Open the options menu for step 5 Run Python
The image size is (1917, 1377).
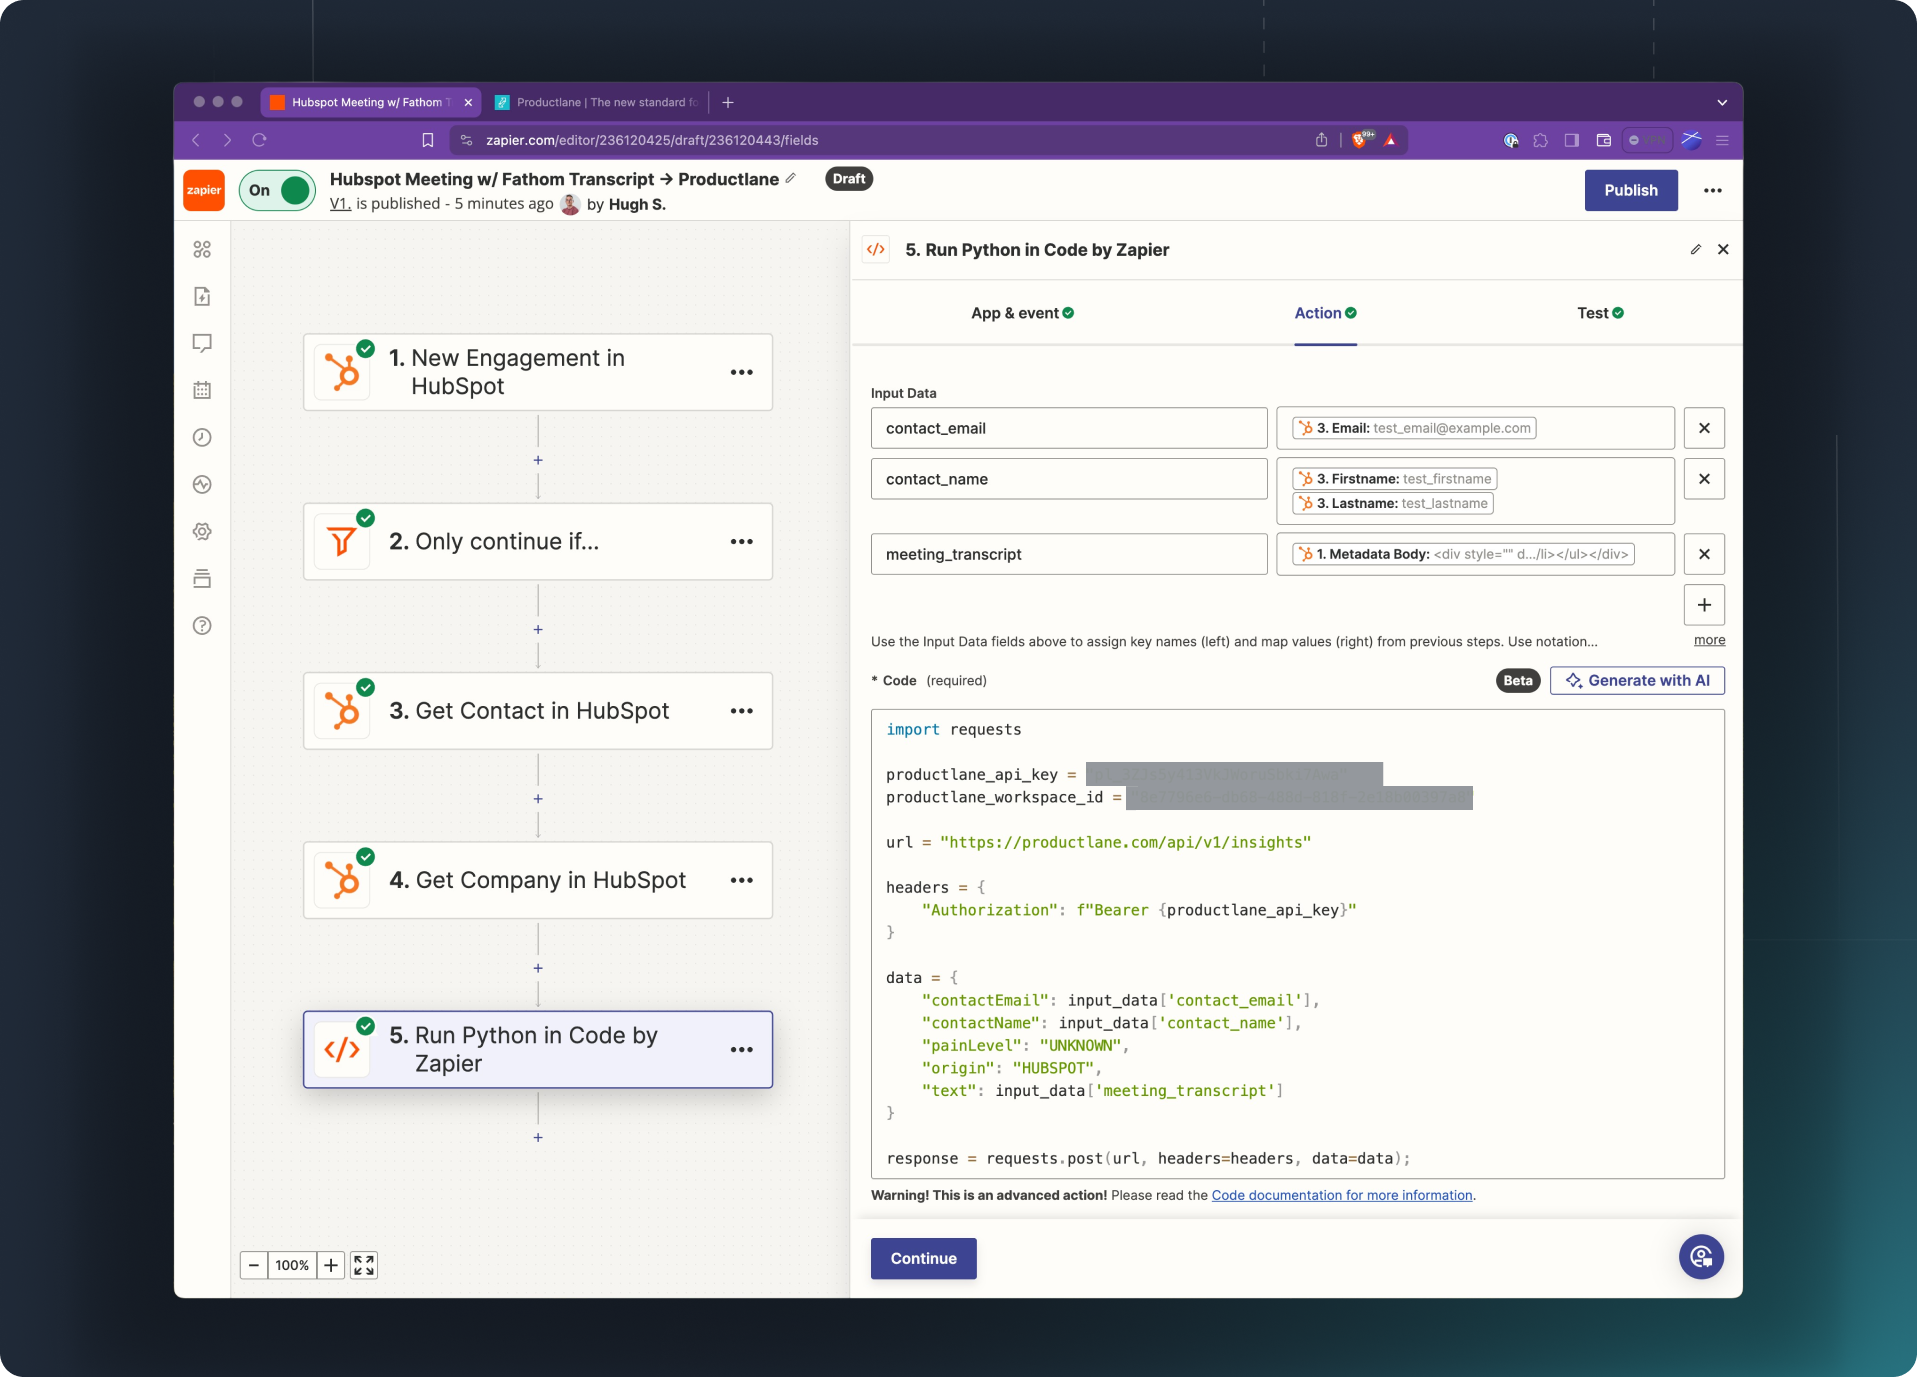tap(742, 1049)
